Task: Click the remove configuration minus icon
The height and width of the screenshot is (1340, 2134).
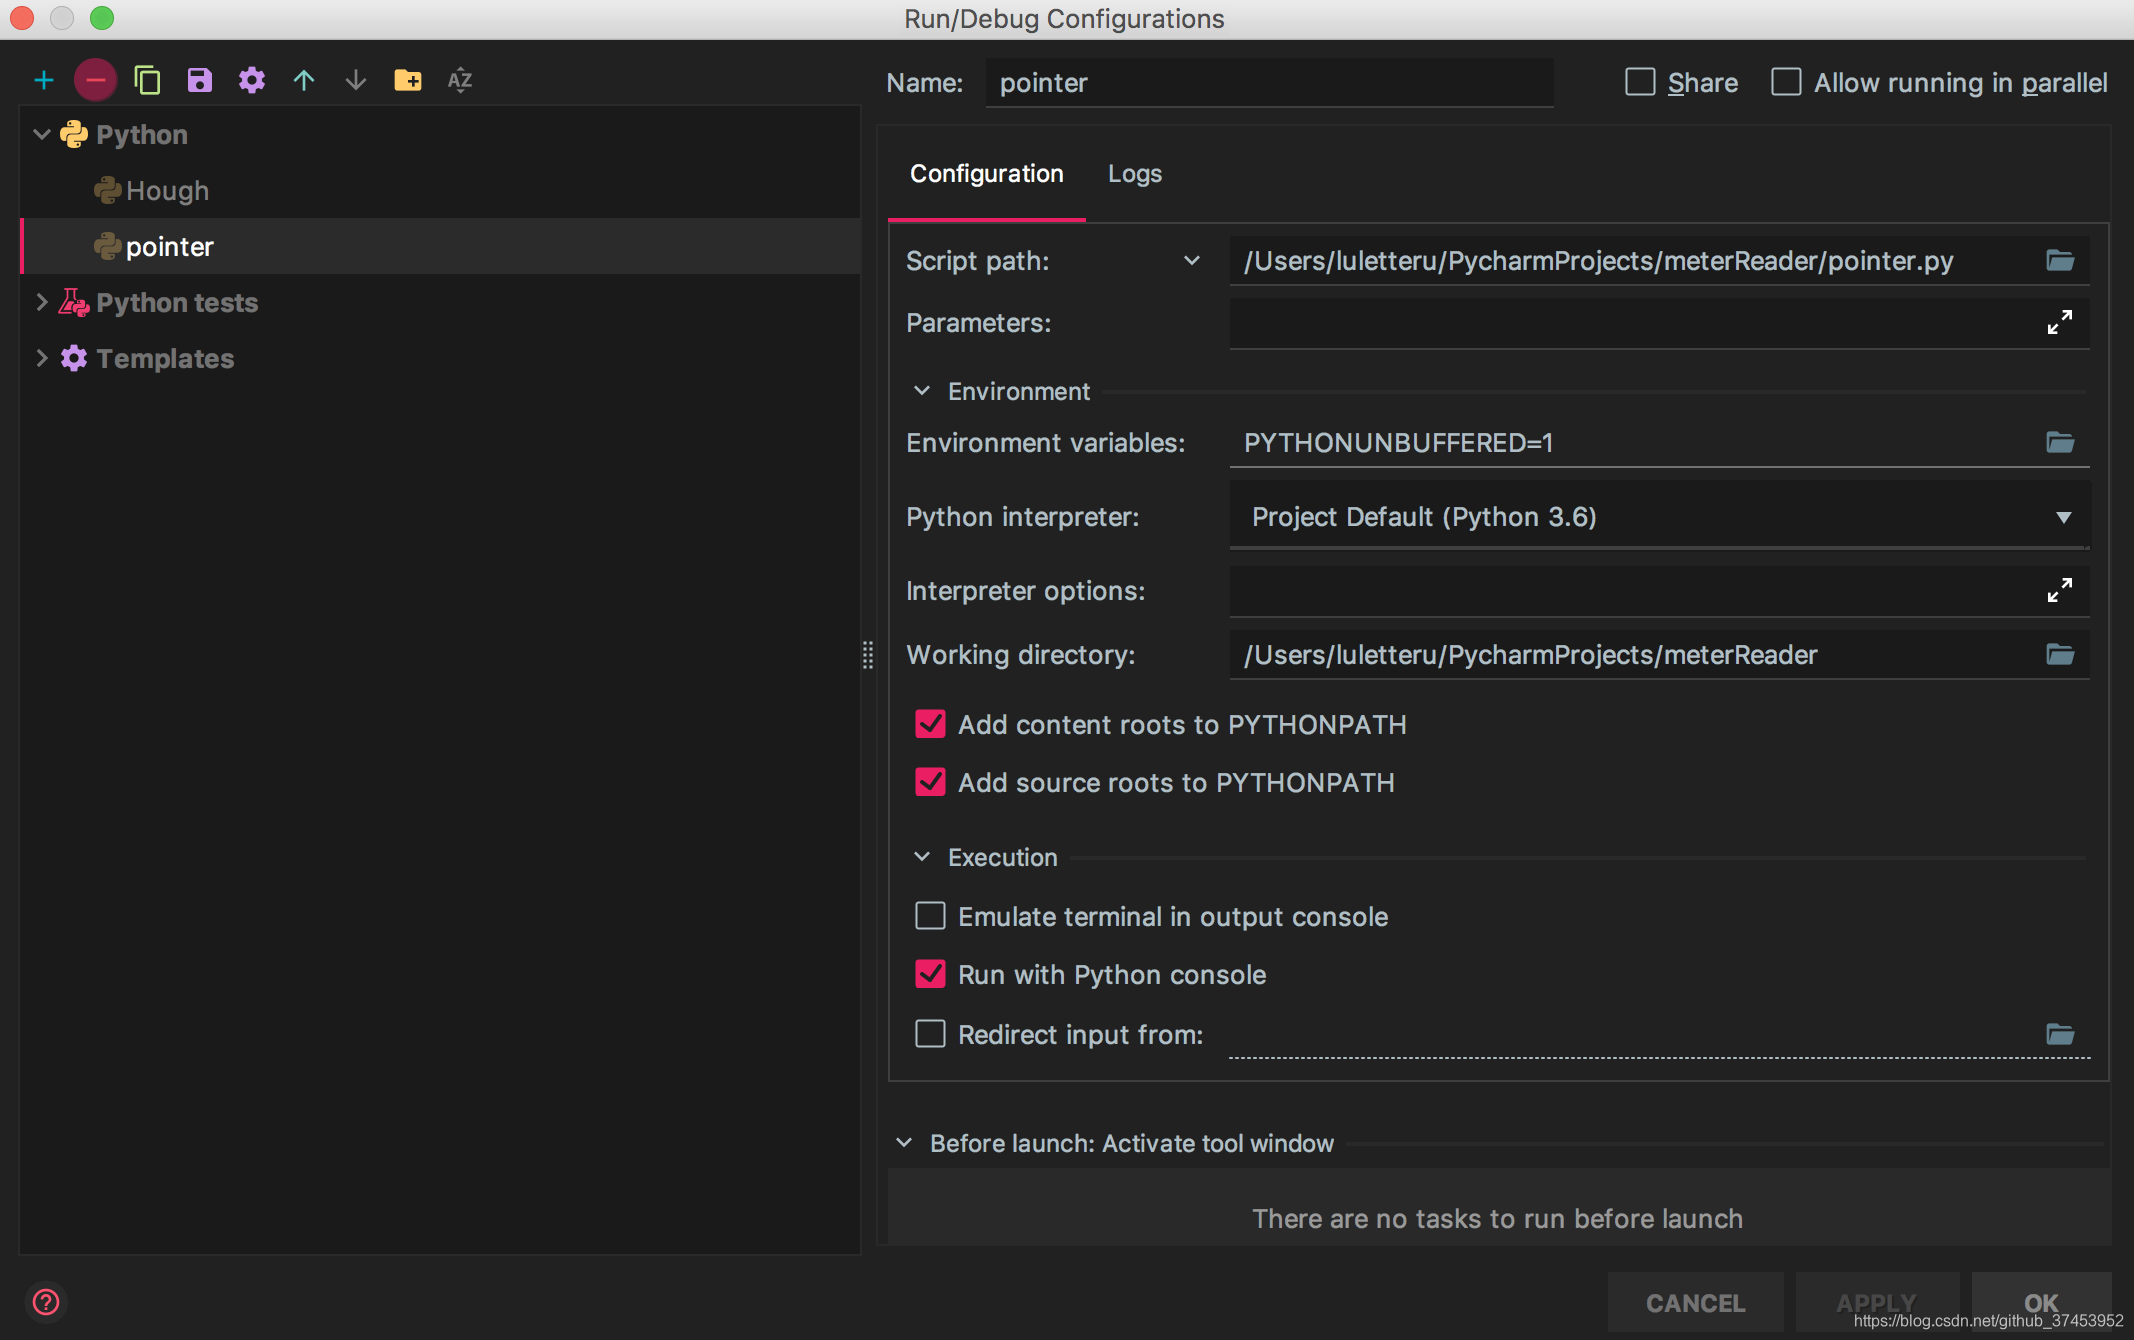Action: [x=96, y=80]
